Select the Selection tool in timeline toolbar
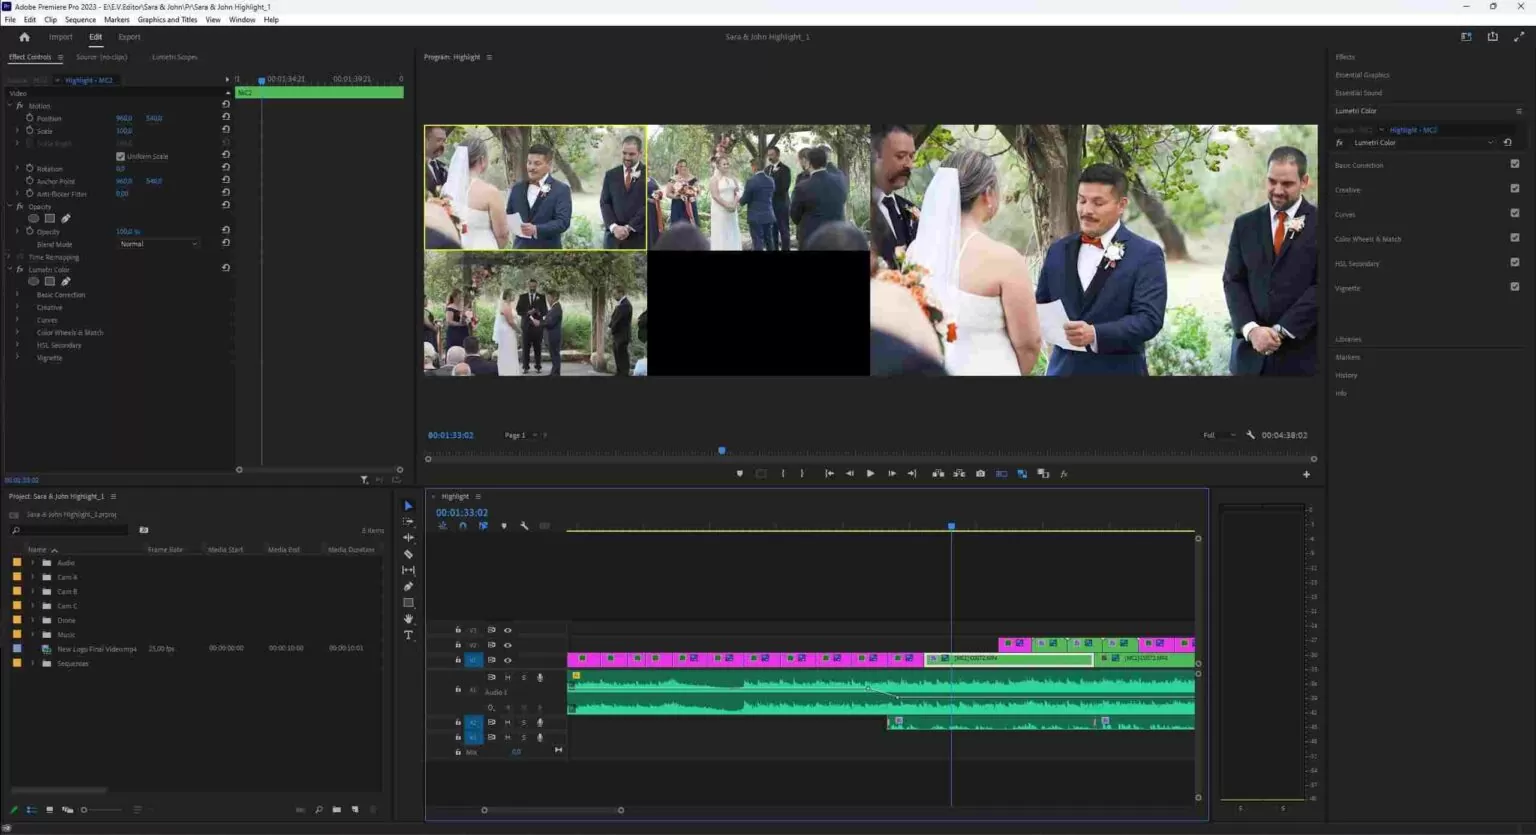This screenshot has height=835, width=1536. pos(408,505)
